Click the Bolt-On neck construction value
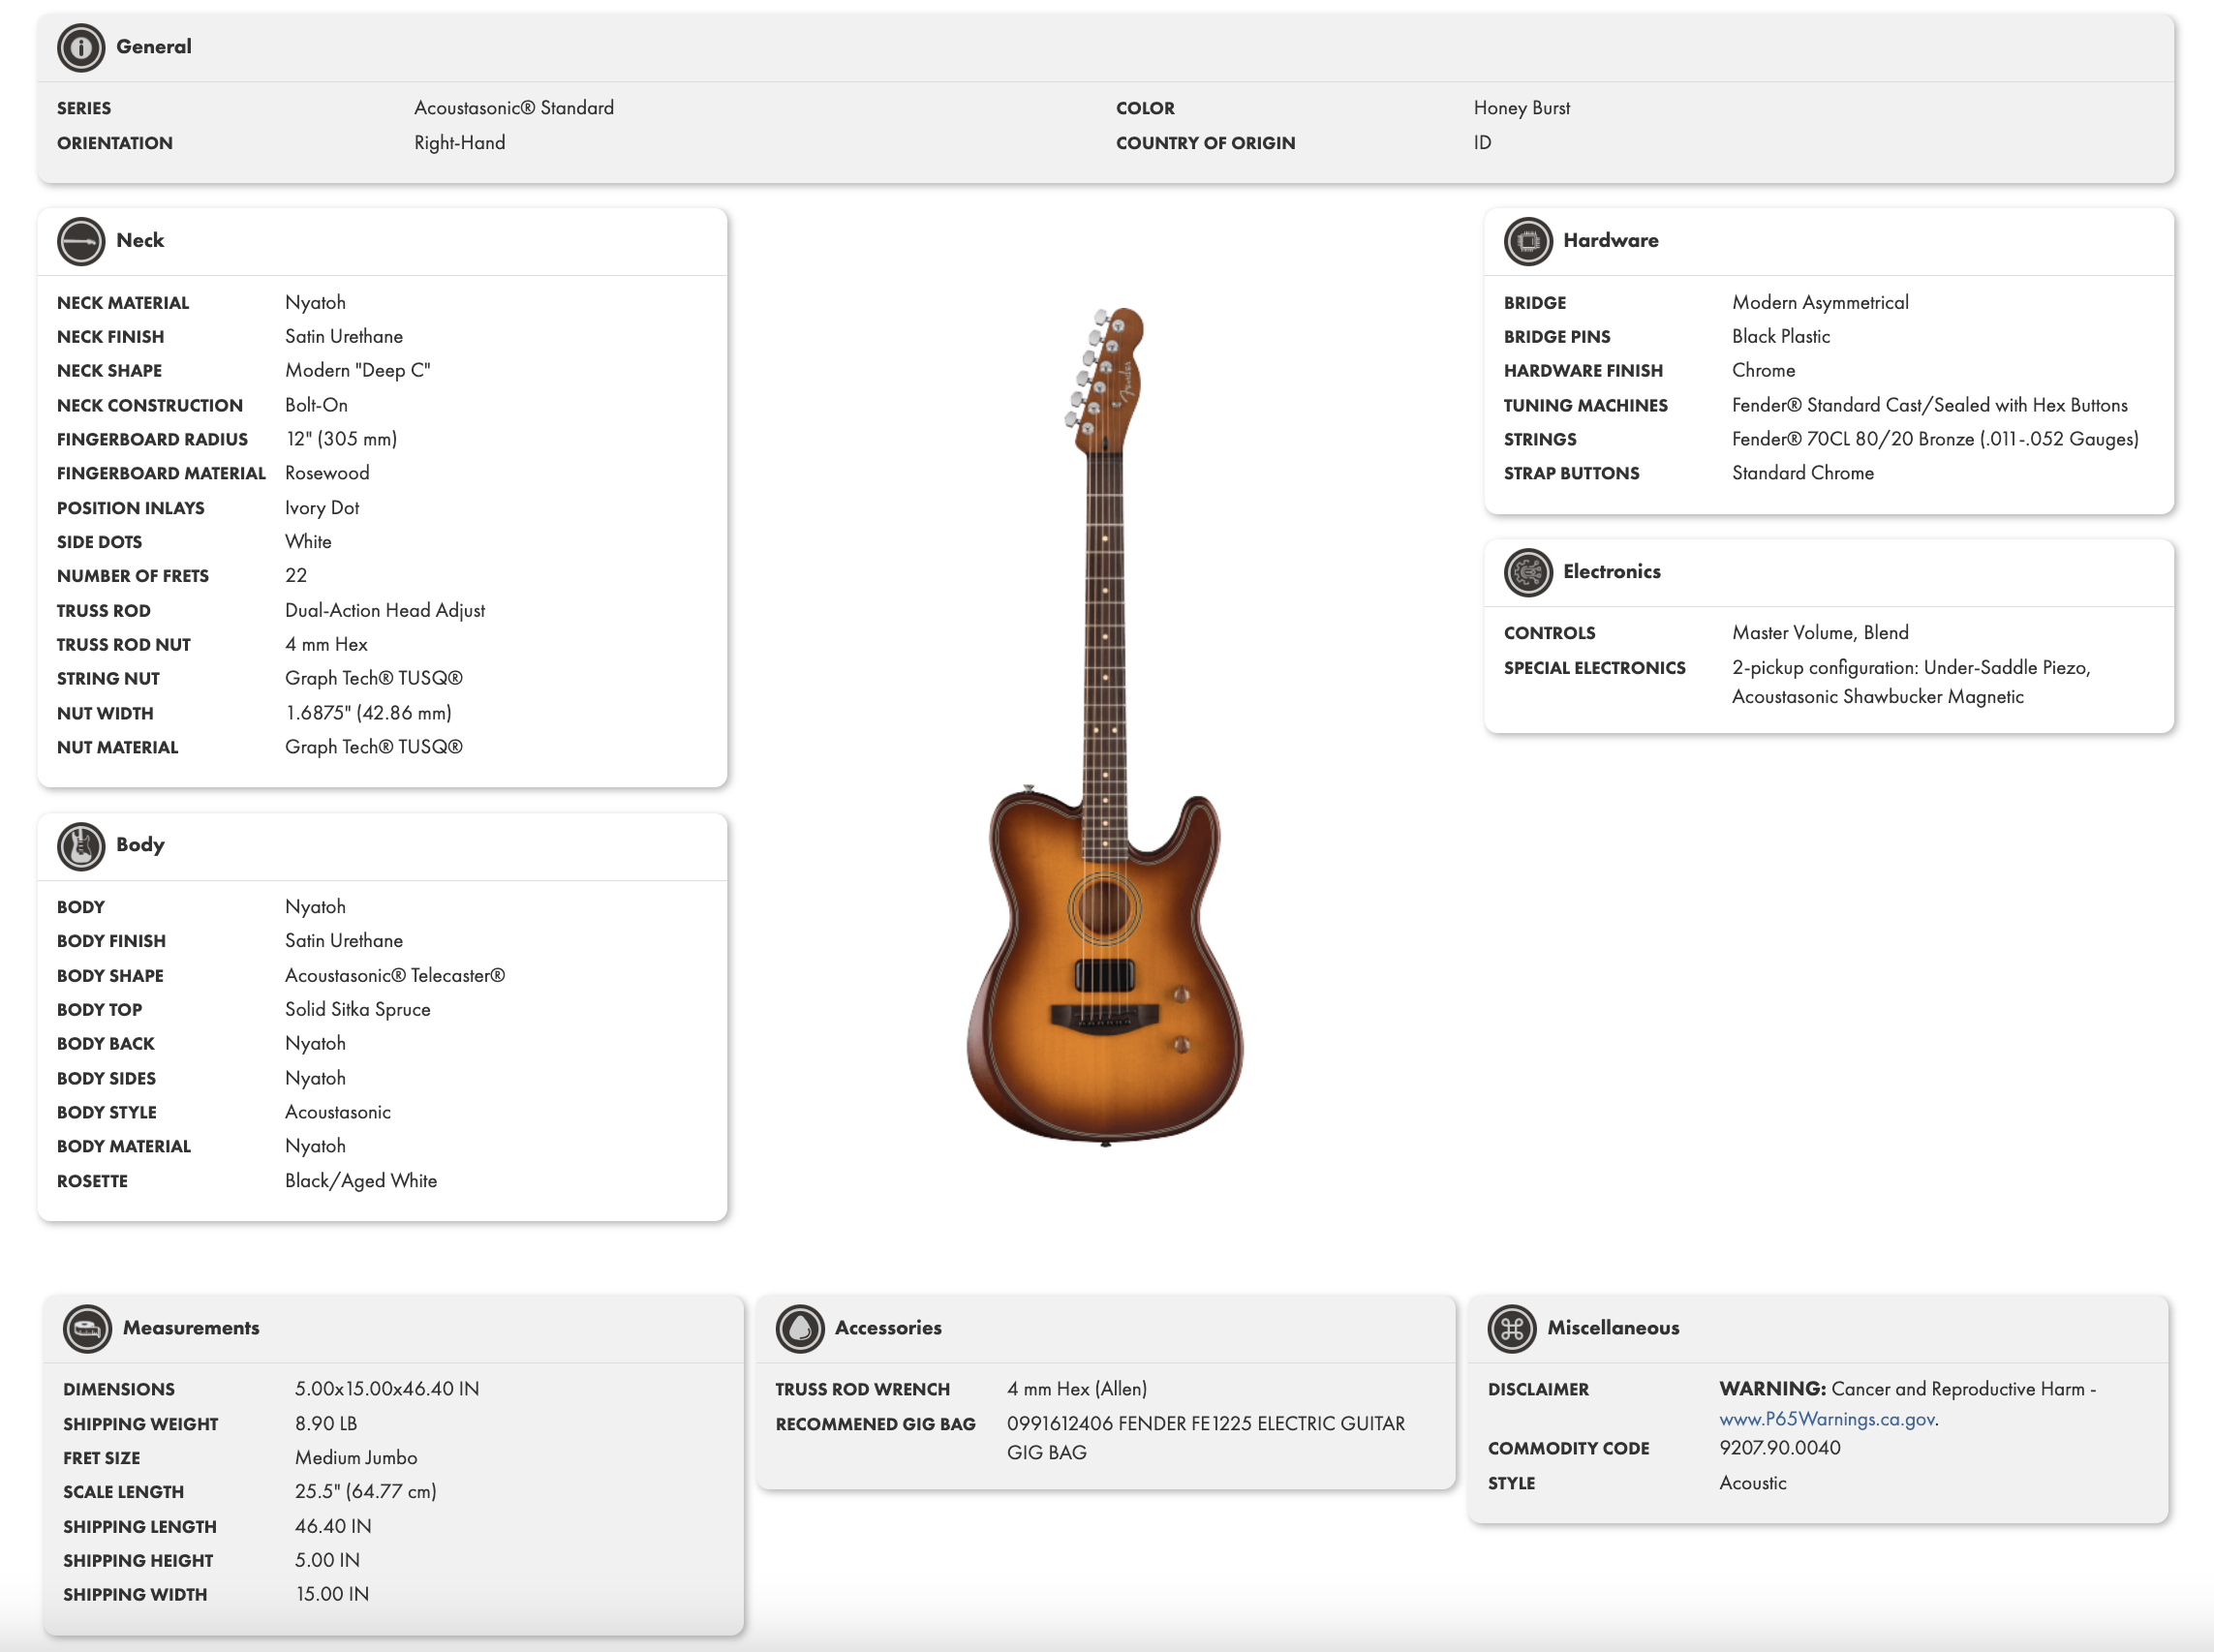 click(x=315, y=405)
